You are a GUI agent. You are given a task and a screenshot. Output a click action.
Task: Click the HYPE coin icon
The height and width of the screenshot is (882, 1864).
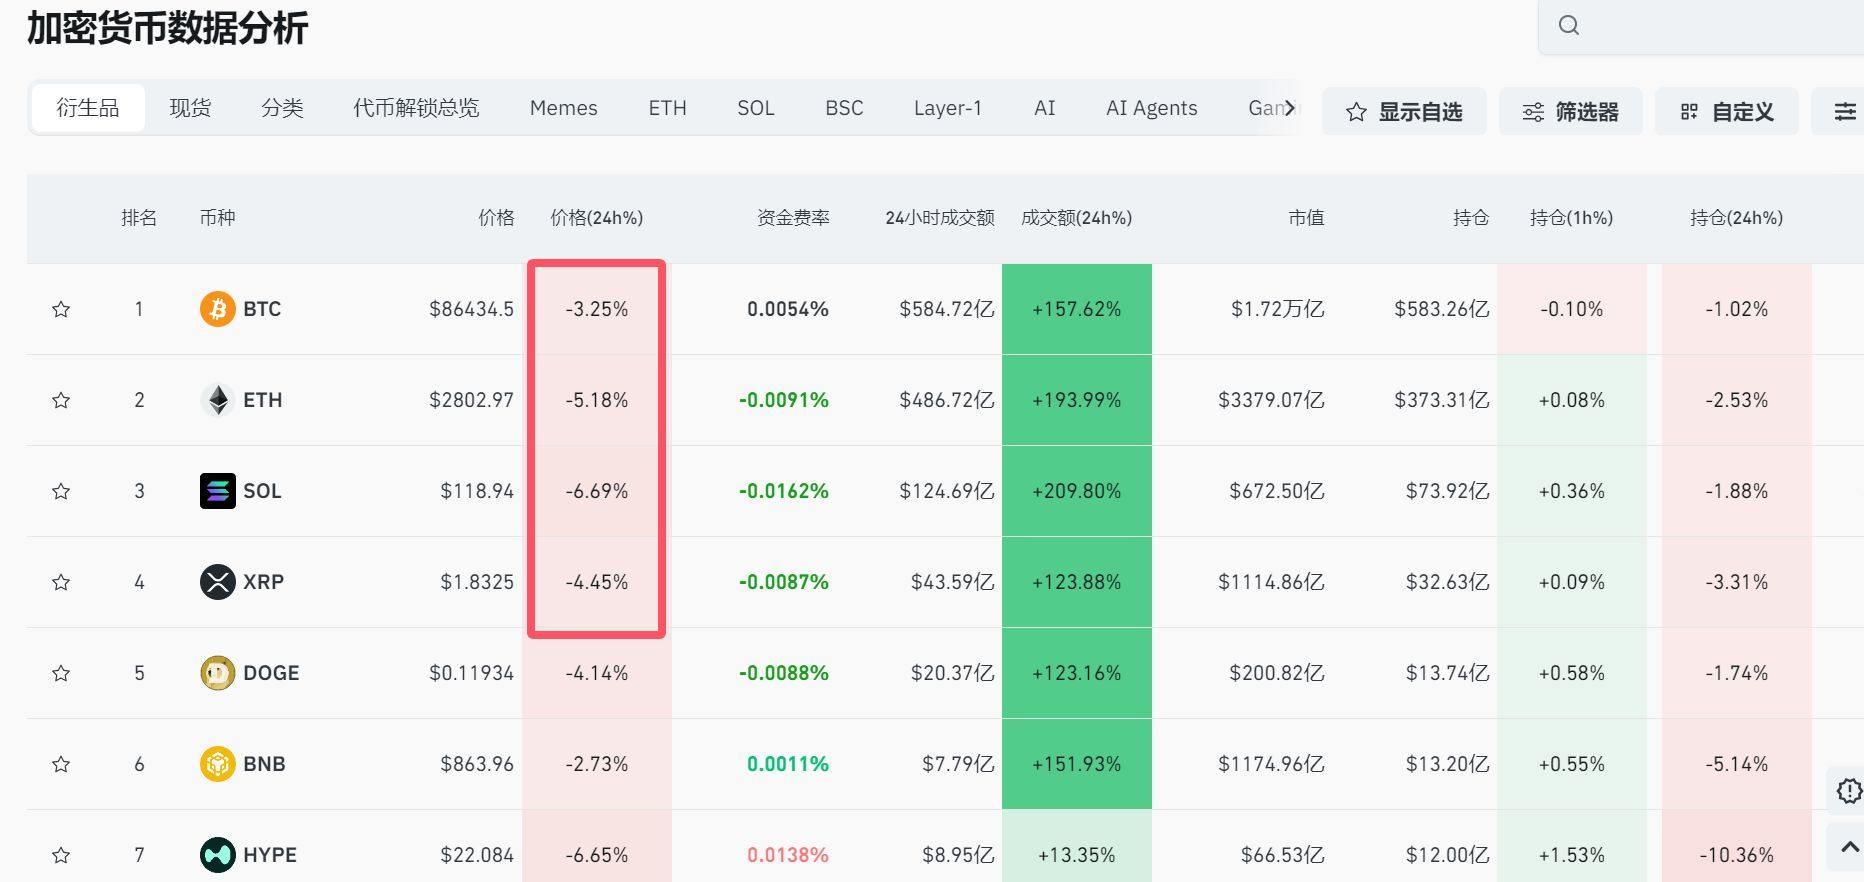click(217, 855)
